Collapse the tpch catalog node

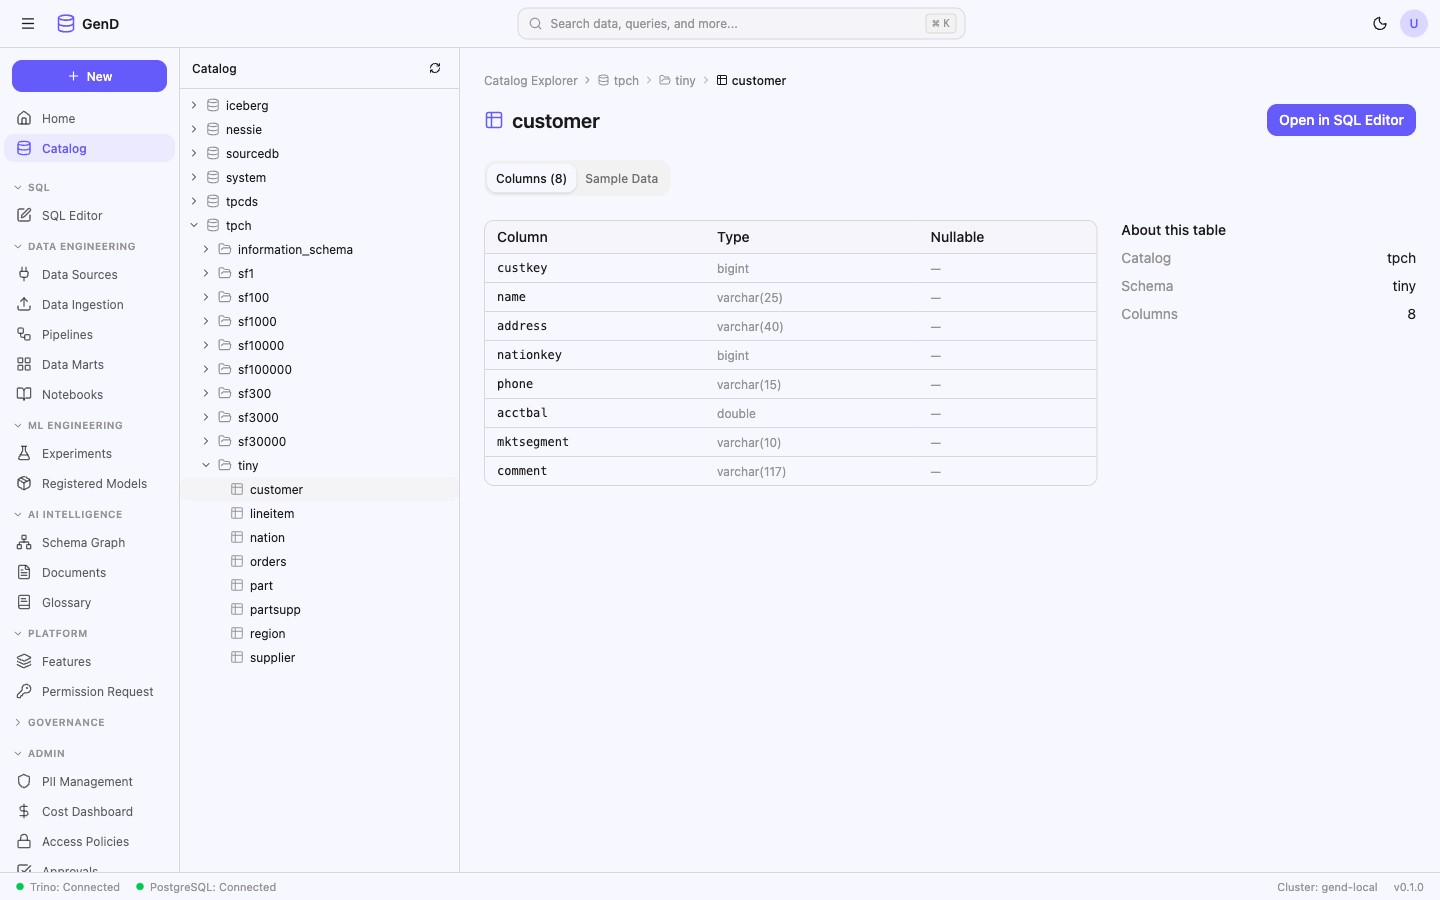point(194,226)
